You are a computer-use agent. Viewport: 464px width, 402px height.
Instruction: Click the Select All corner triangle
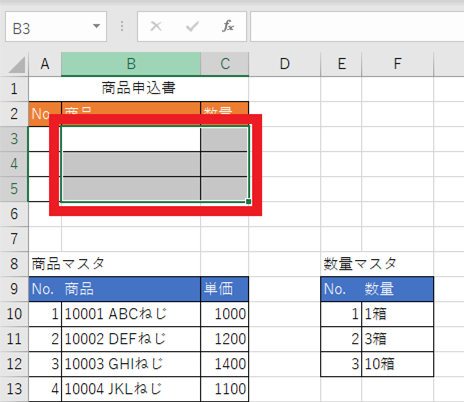(x=17, y=65)
